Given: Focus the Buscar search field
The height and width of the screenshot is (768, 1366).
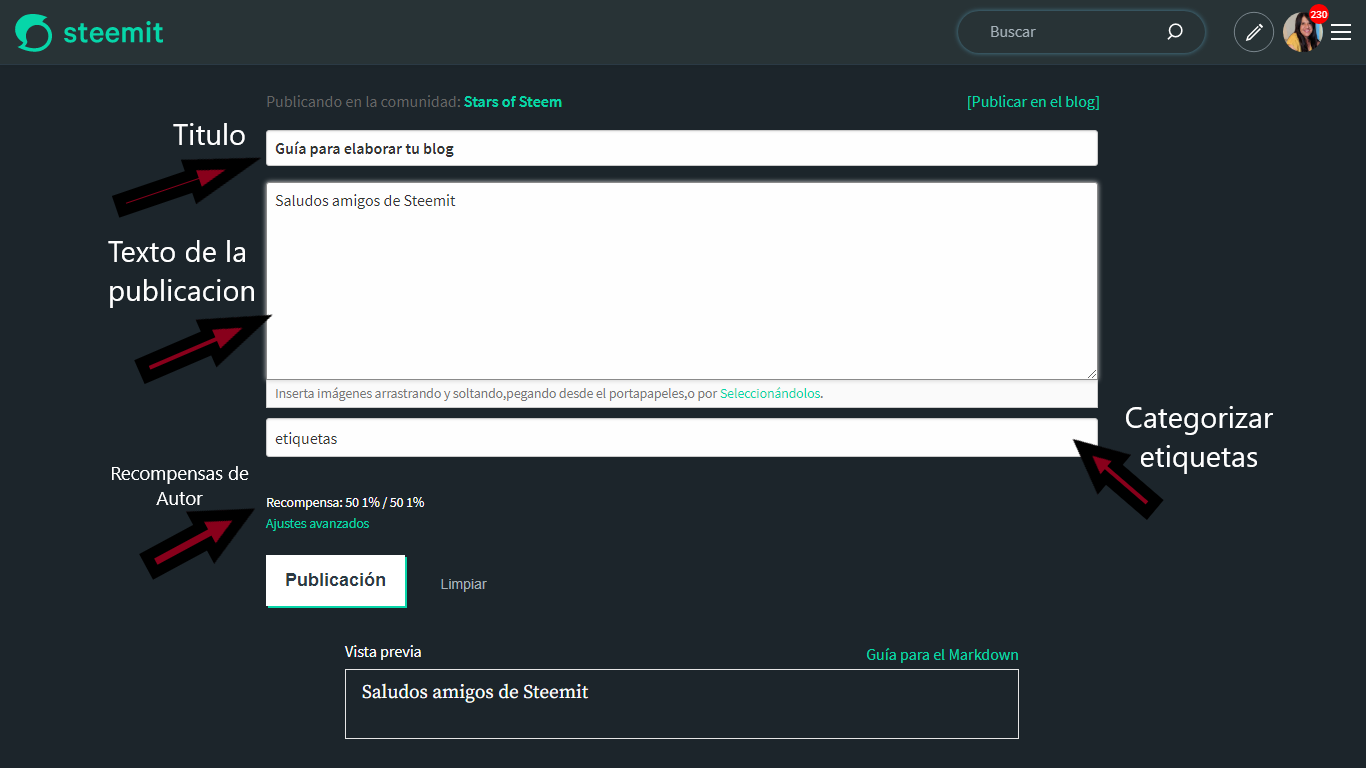Looking at the screenshot, I should (x=1081, y=32).
